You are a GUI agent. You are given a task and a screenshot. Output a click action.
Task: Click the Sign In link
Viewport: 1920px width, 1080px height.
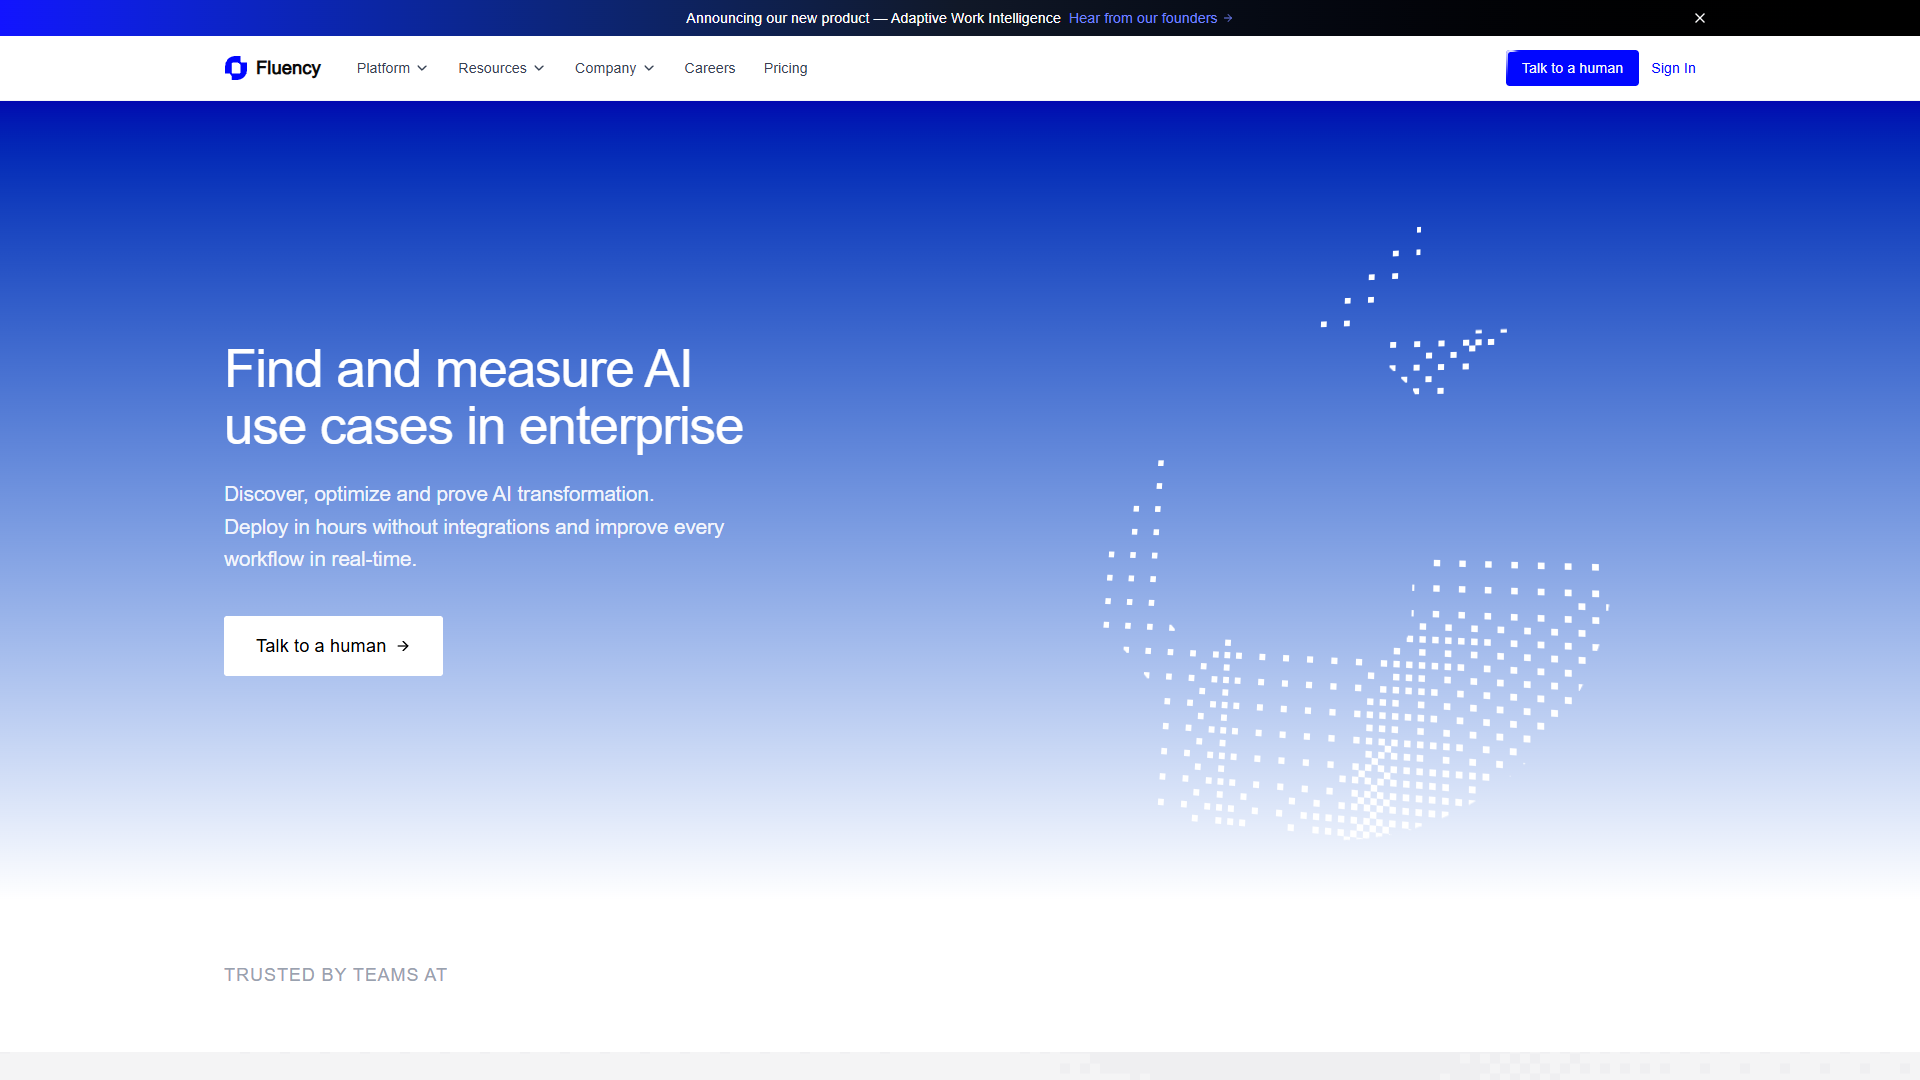pos(1673,68)
